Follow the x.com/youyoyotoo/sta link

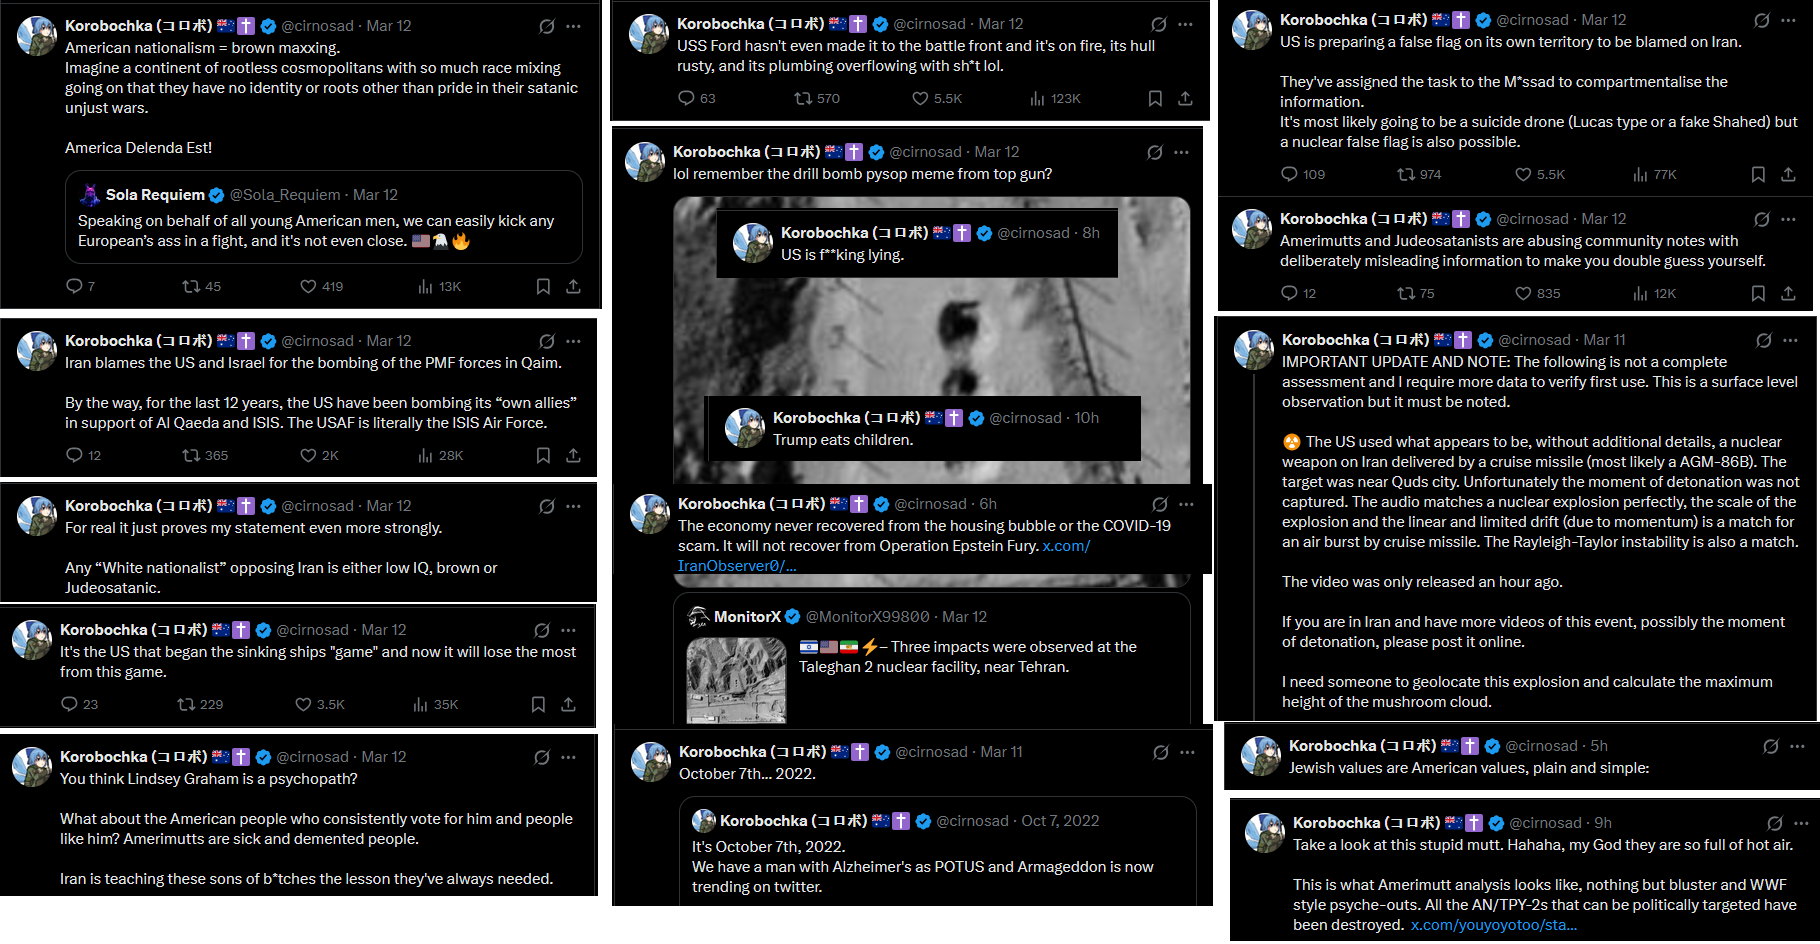pyautogui.click(x=1494, y=925)
